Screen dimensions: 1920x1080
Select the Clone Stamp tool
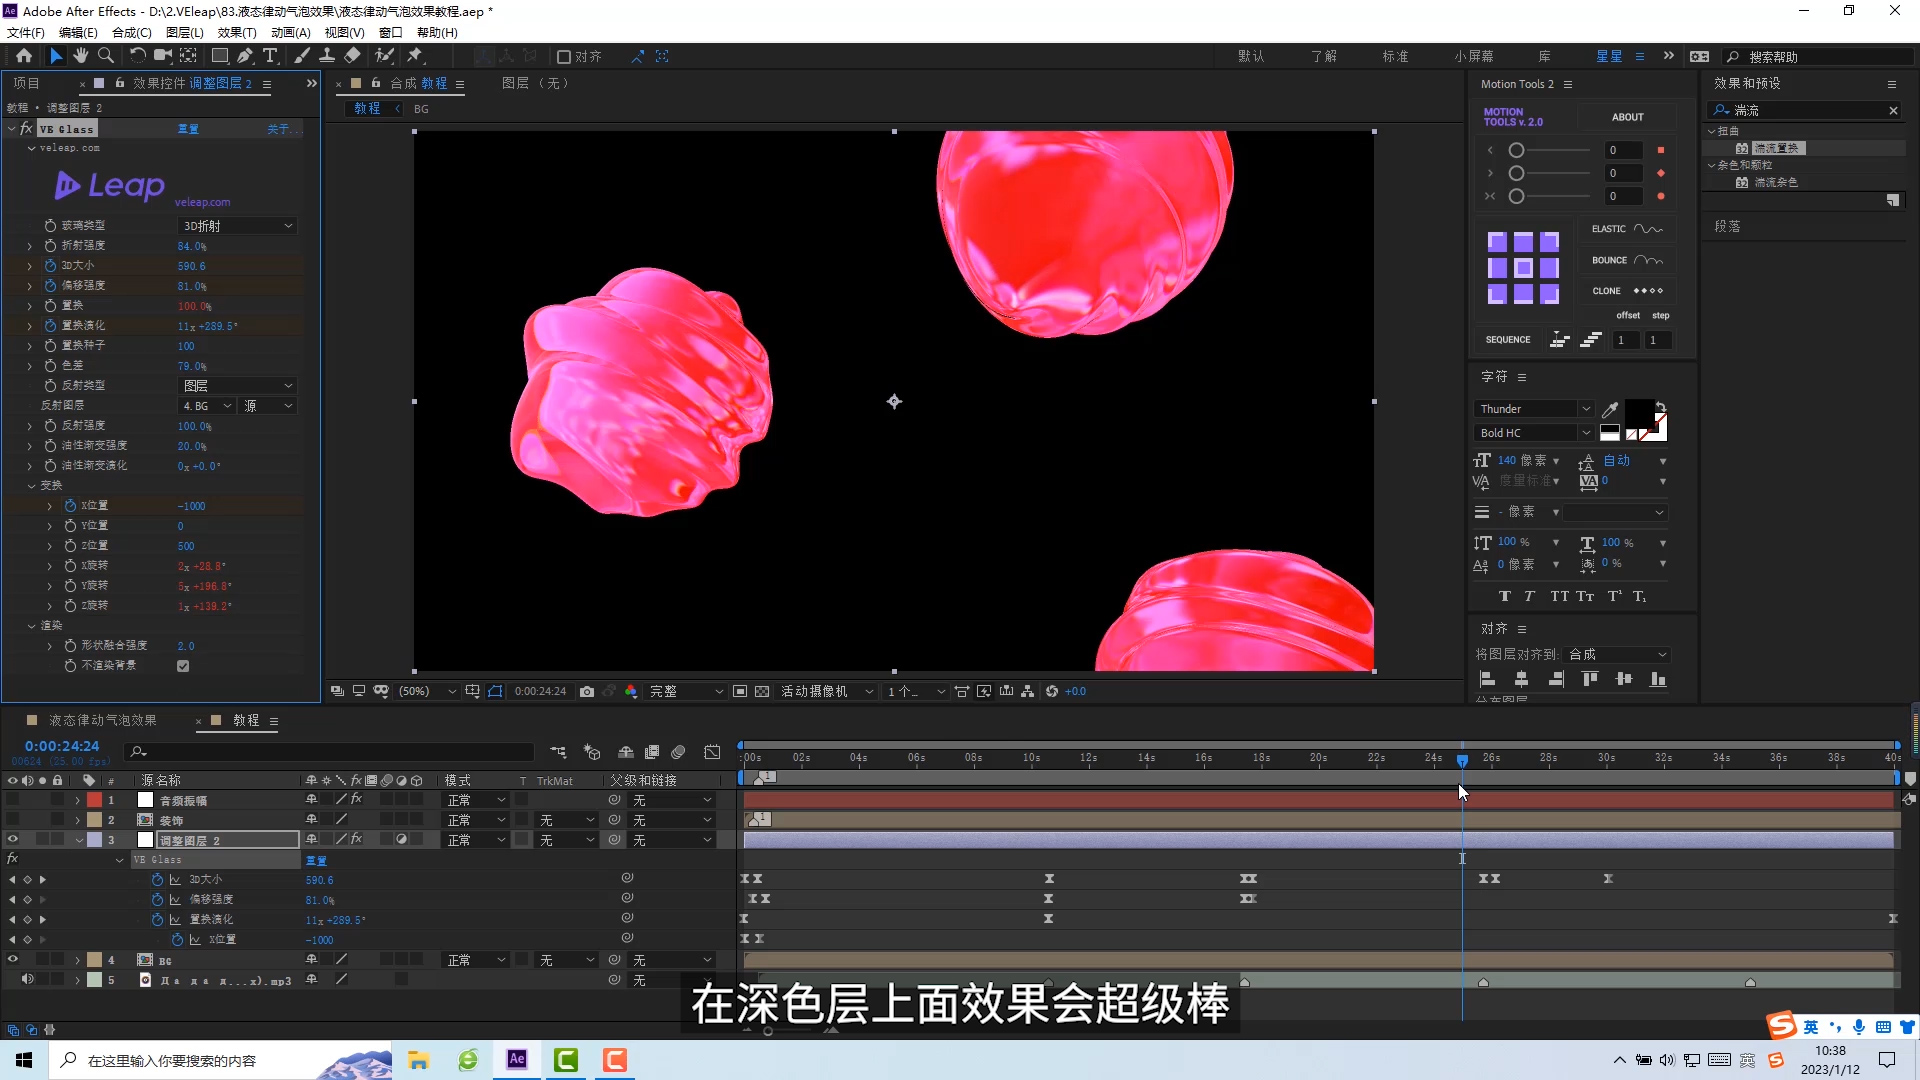(327, 56)
